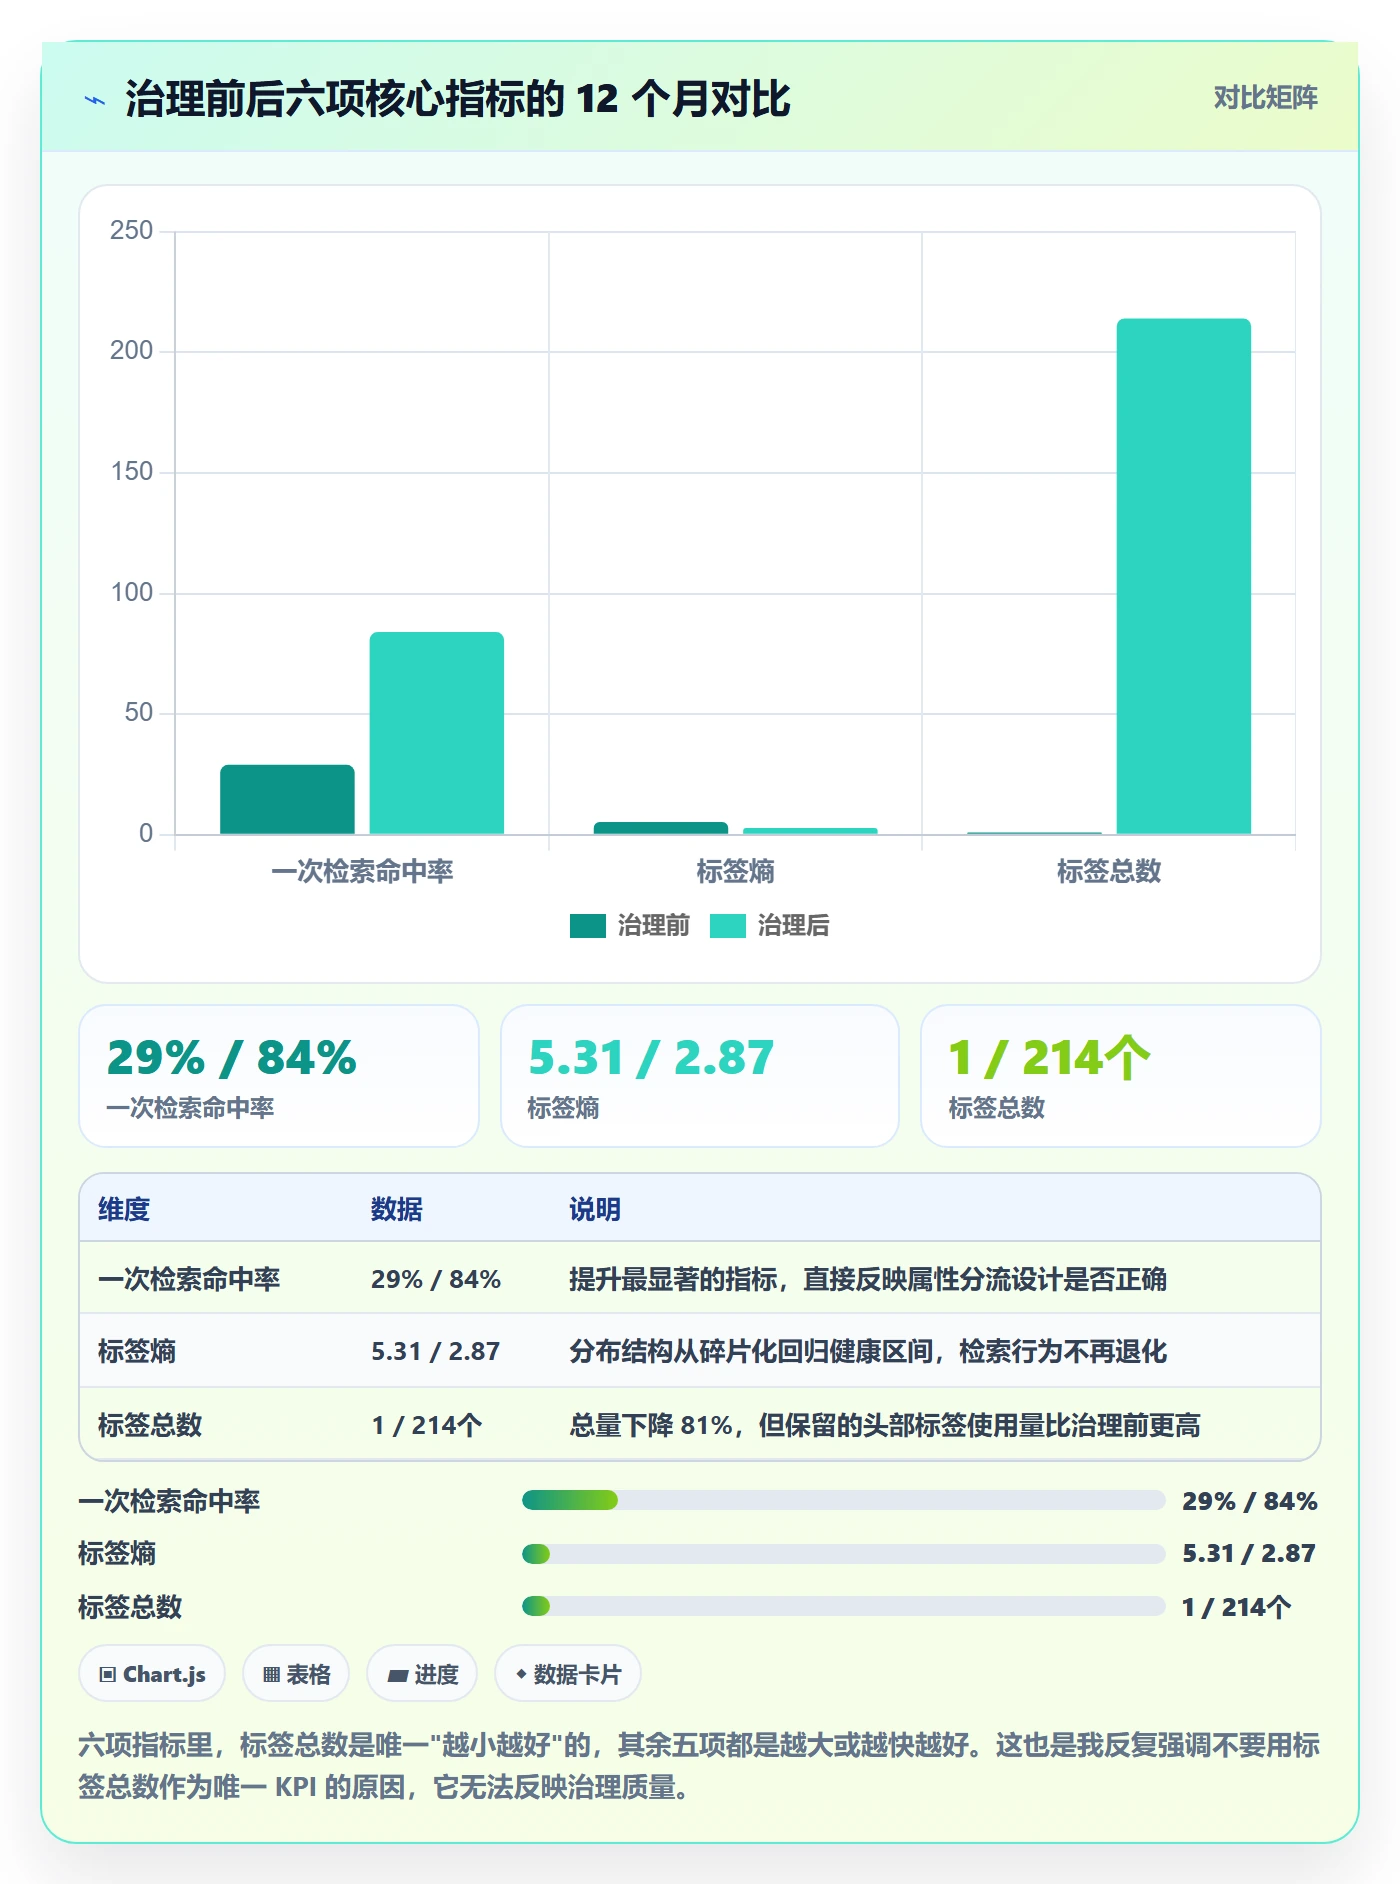Click the diamond icon in 数据卡片 chip

pos(521,1674)
